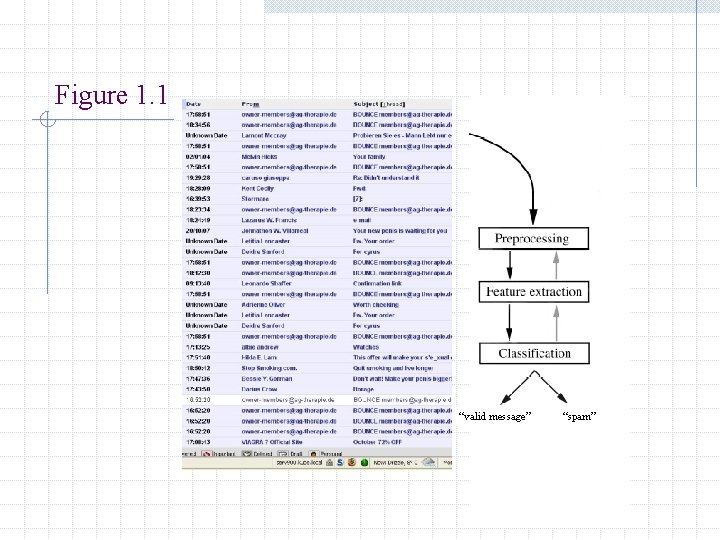720x540 pixels.
Task: Open the 'October 72% OFF' subject
Action: click(x=377, y=442)
